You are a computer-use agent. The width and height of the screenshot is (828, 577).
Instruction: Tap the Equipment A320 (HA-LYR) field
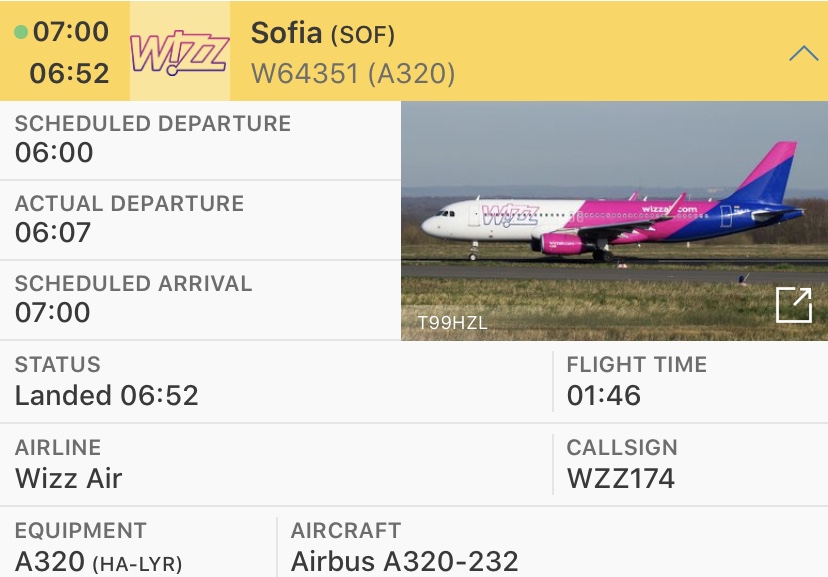click(x=98, y=548)
